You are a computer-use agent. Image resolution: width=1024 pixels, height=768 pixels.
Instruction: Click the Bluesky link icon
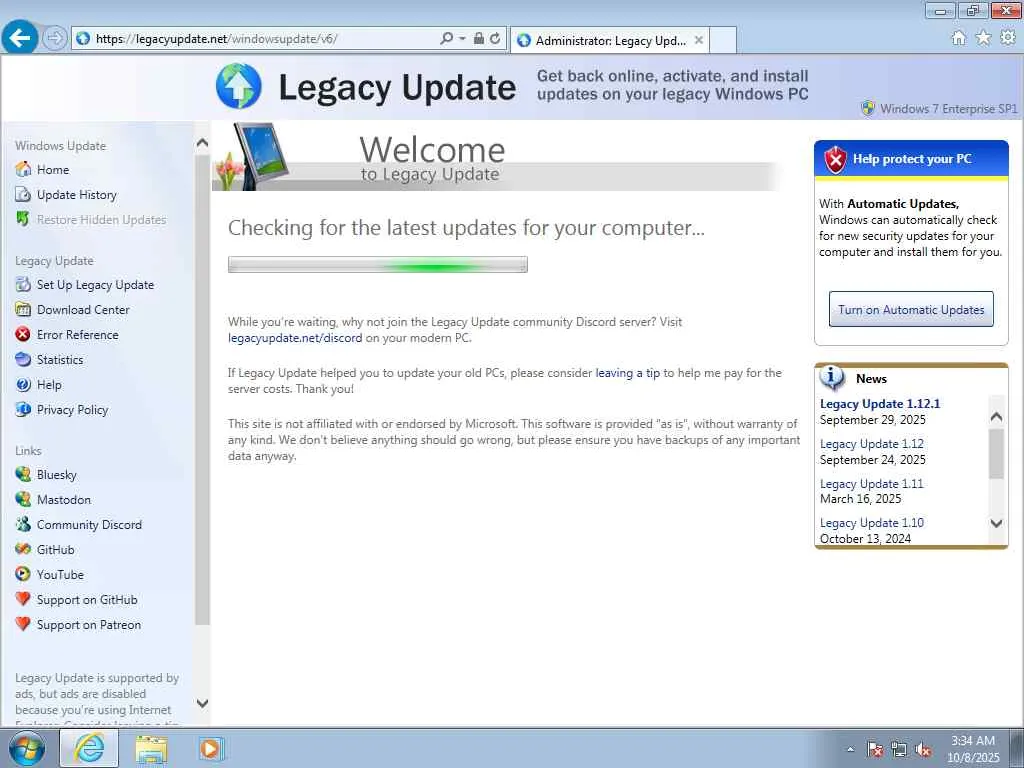pyautogui.click(x=23, y=474)
